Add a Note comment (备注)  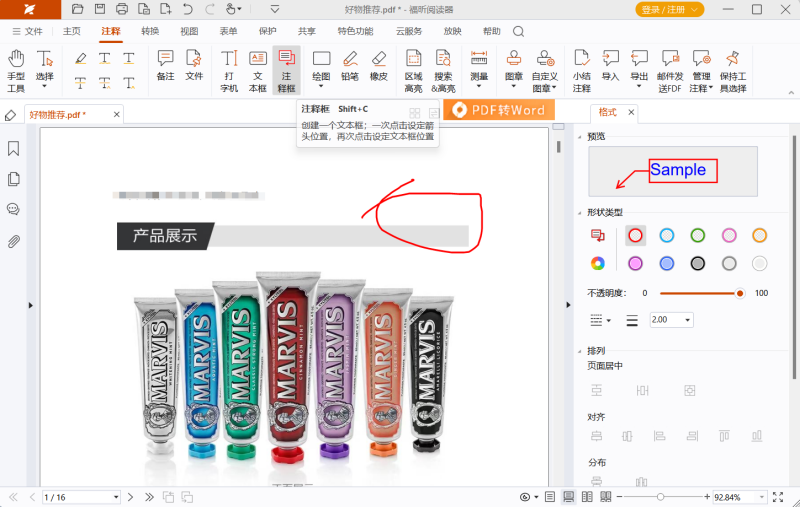pyautogui.click(x=165, y=65)
